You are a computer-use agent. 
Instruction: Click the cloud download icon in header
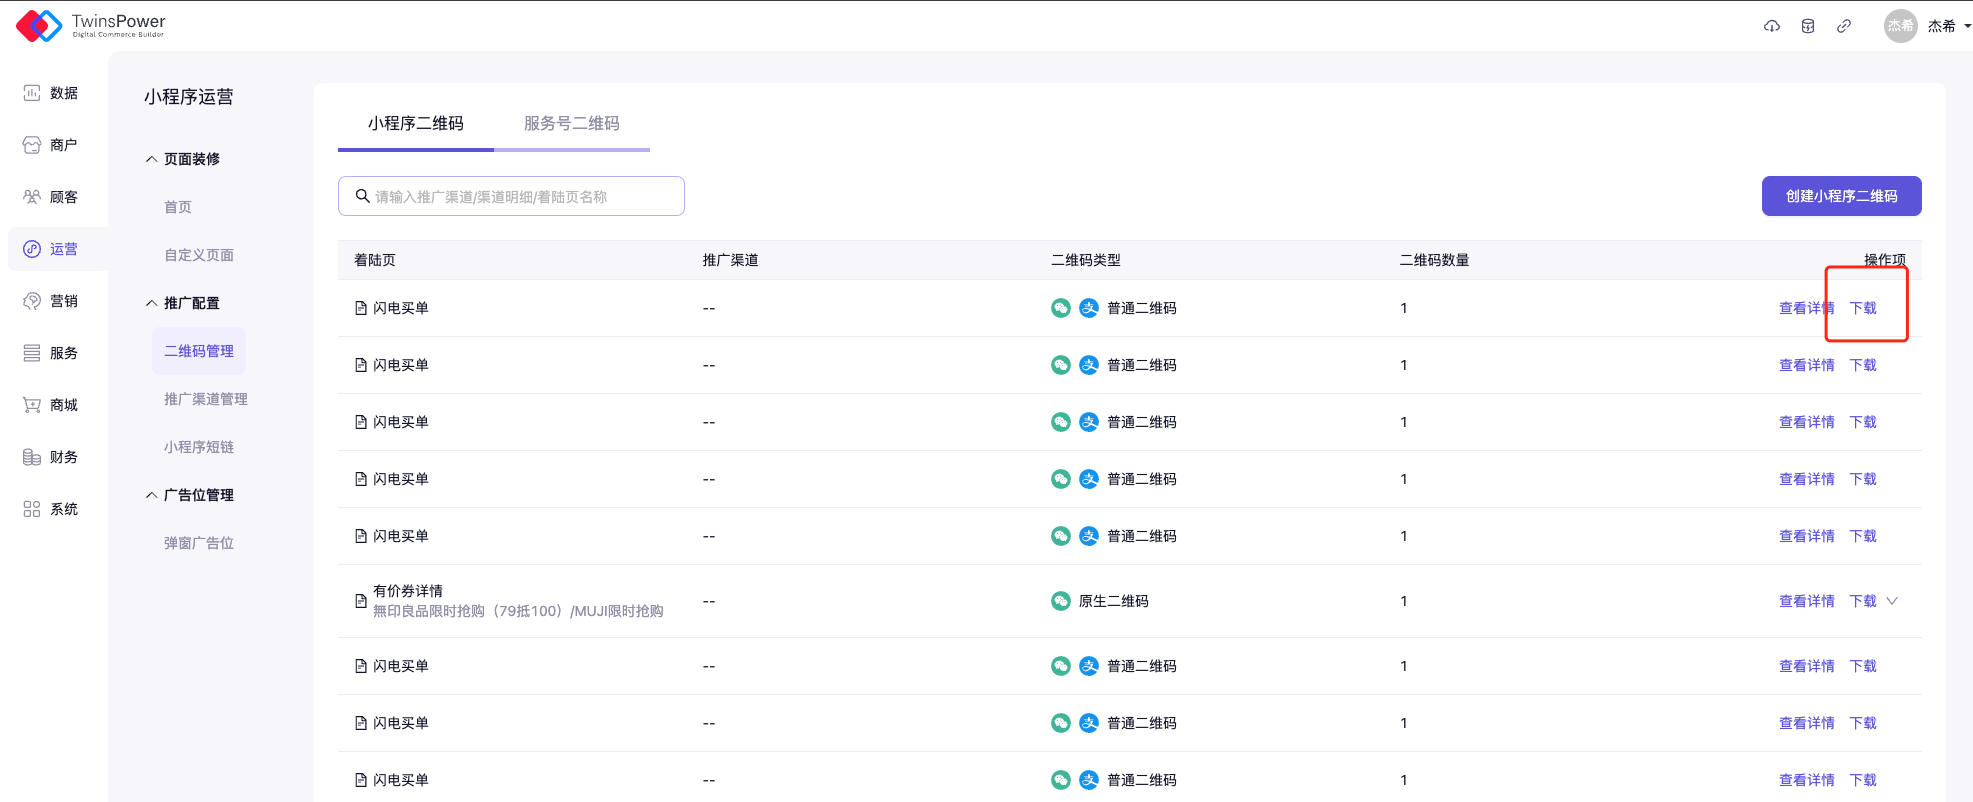pyautogui.click(x=1771, y=26)
